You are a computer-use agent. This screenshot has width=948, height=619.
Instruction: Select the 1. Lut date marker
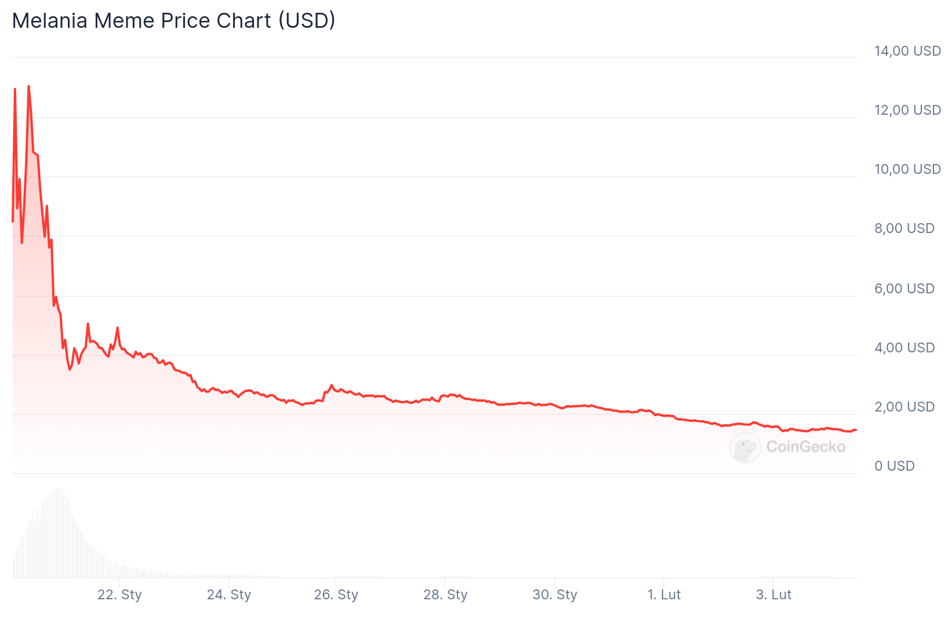coord(664,594)
